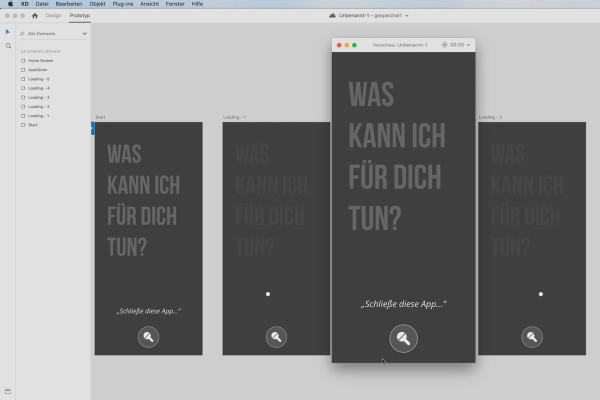This screenshot has height=400, width=600.
Task: Open the Ansicht menu
Action: [x=149, y=4]
